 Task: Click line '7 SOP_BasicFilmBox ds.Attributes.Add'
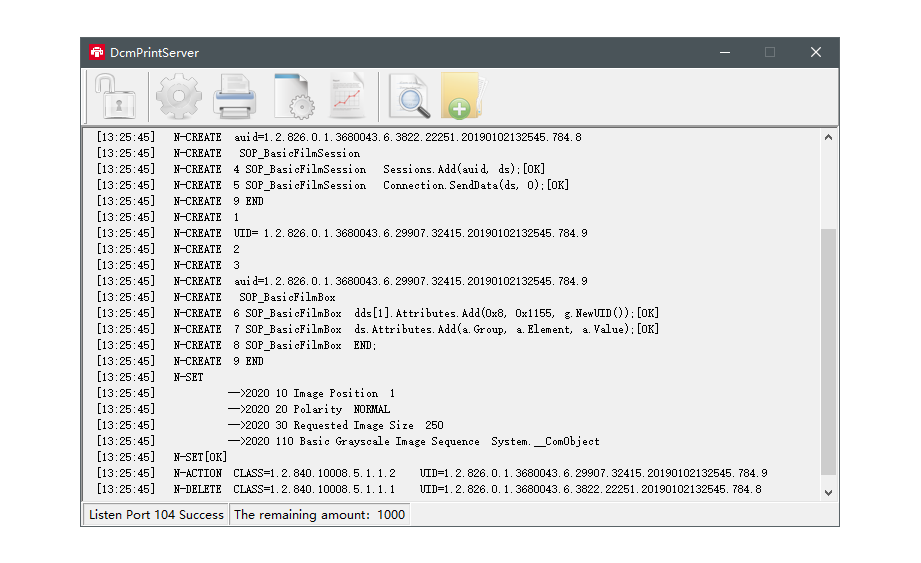pos(378,329)
